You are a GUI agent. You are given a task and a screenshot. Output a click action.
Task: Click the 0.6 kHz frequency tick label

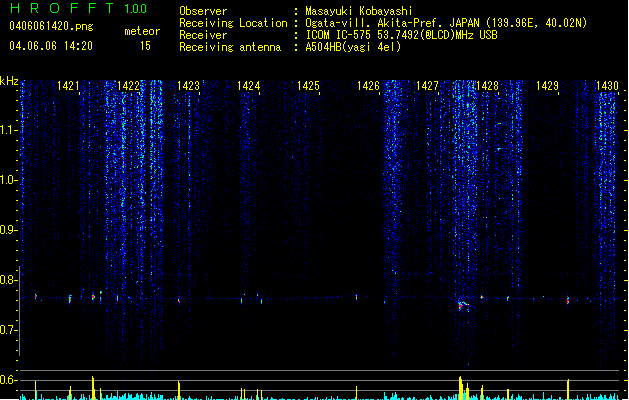tap(8, 380)
